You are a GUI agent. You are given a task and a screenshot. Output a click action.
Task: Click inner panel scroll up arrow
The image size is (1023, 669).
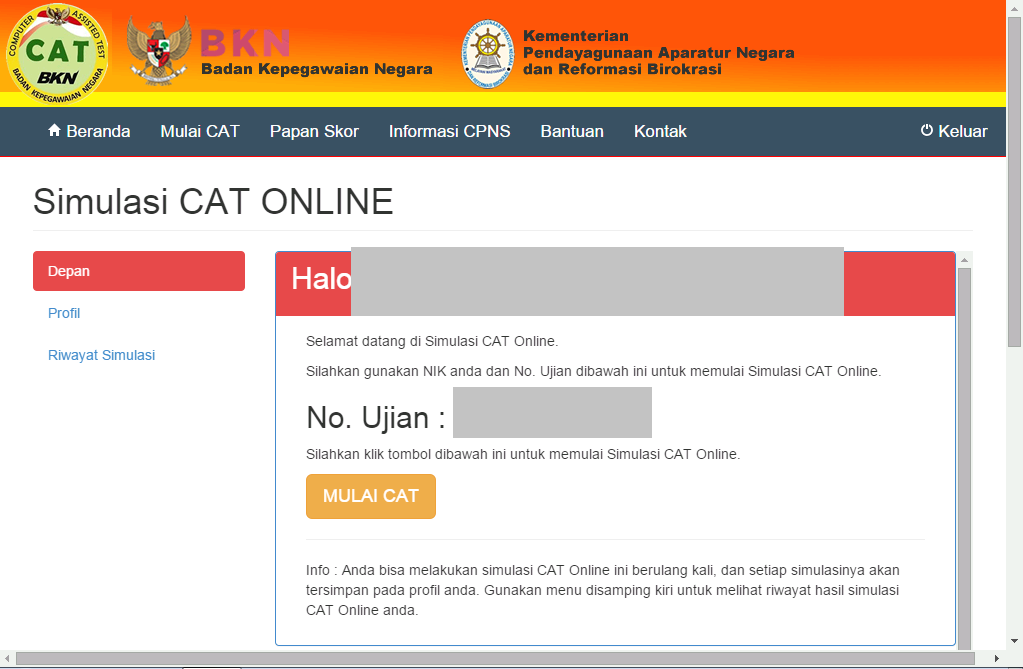[964, 260]
